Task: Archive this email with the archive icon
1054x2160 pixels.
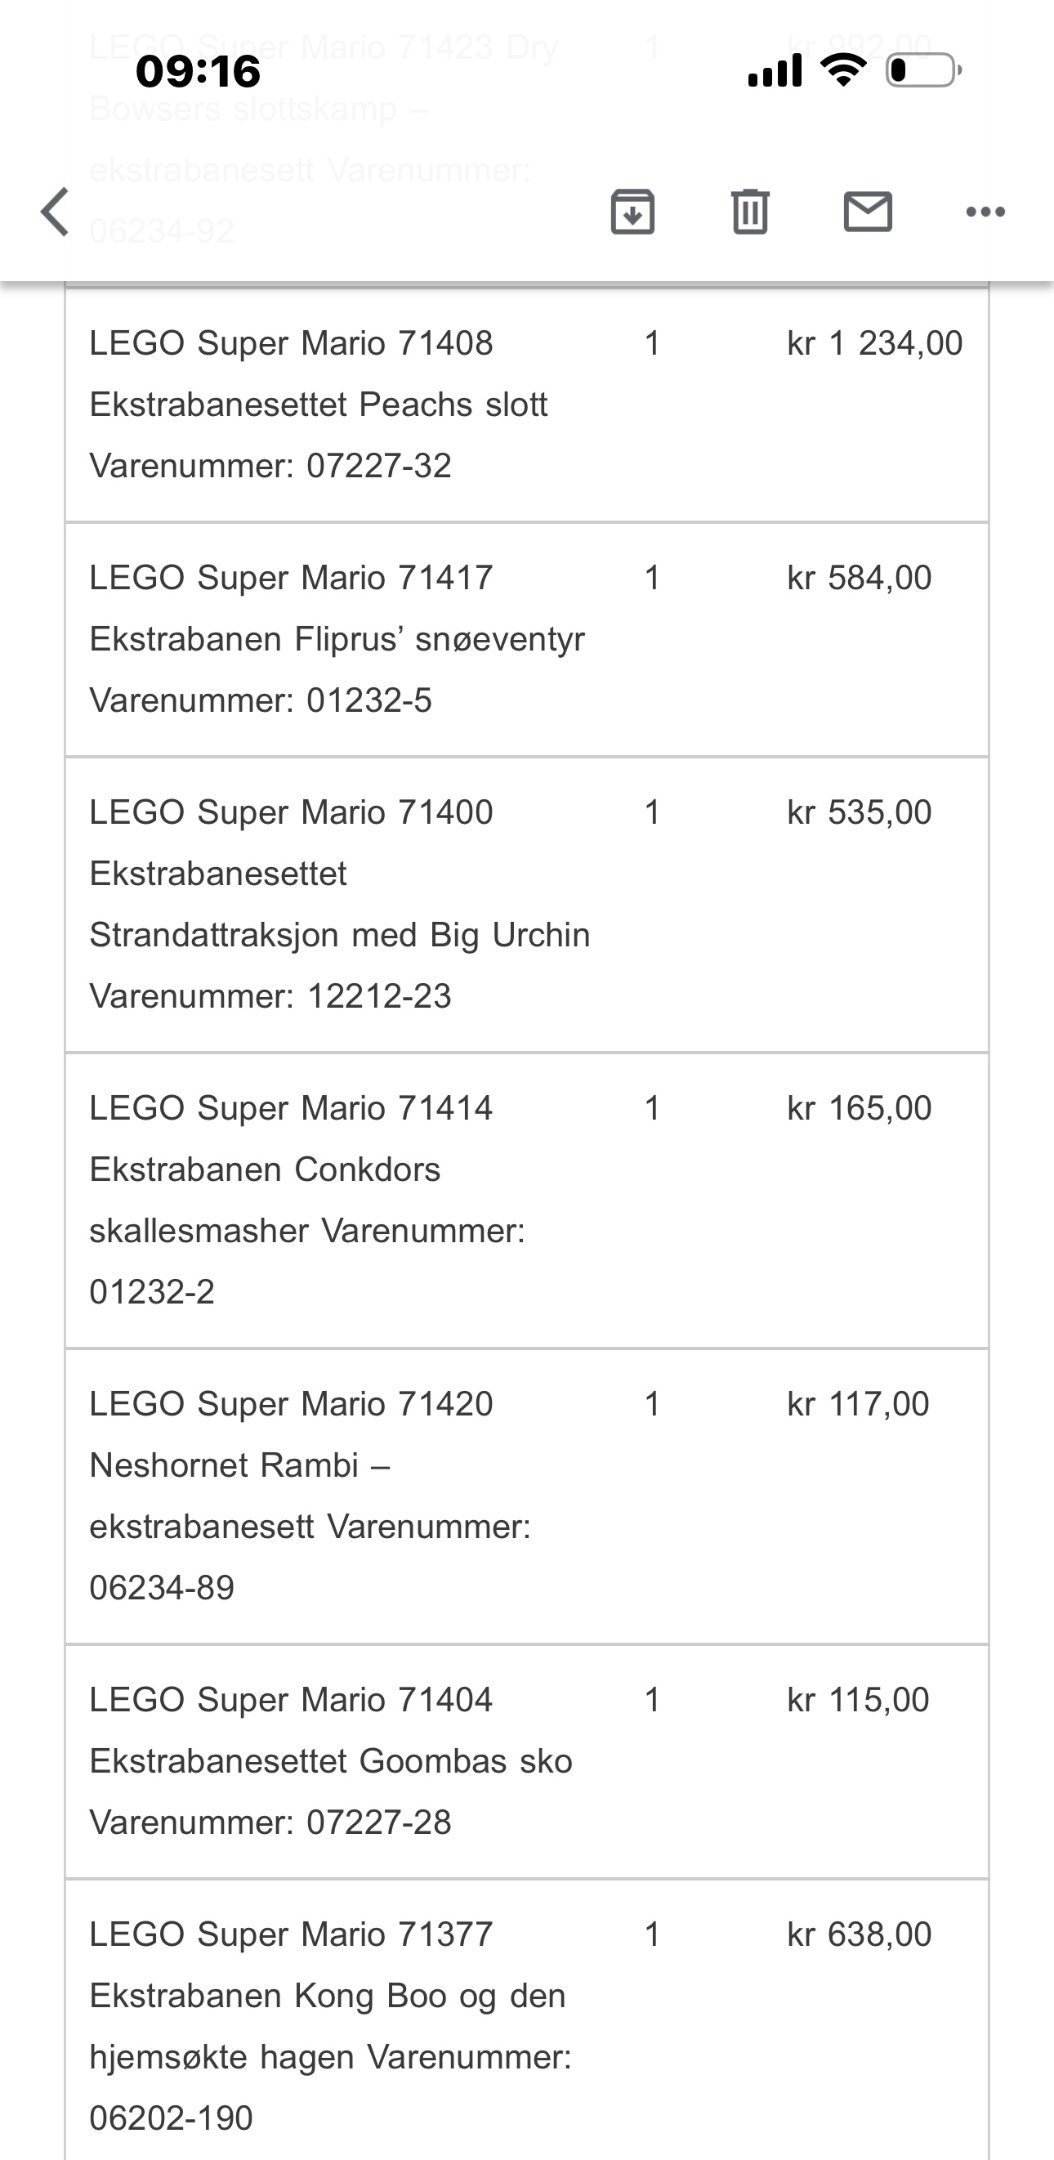Action: 632,212
